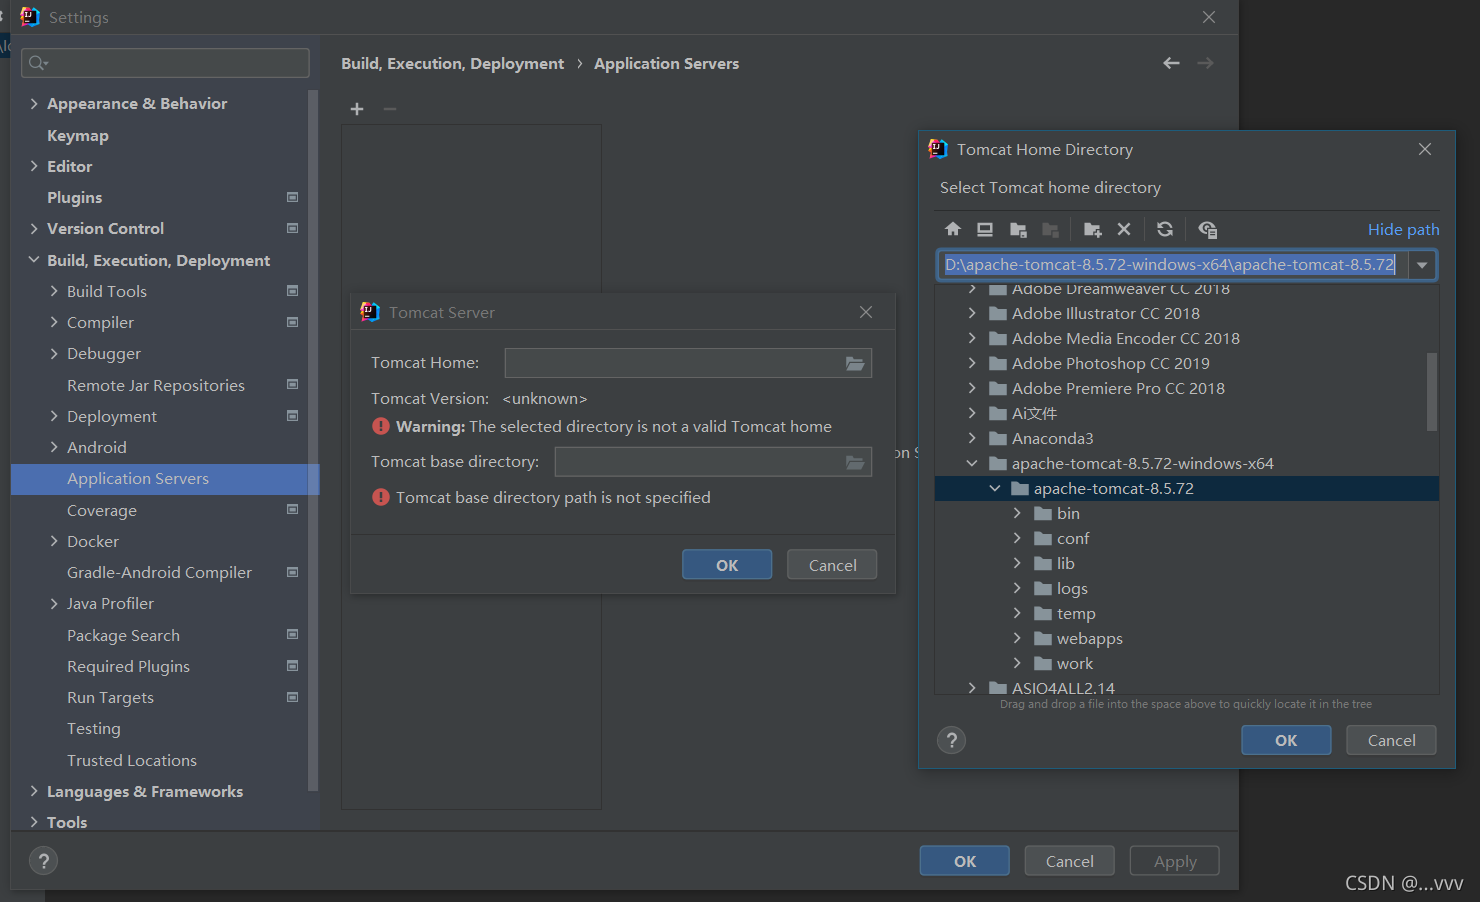This screenshot has height=902, width=1480.
Task: Click project-level marker icon beside Coverage
Action: coord(293,510)
